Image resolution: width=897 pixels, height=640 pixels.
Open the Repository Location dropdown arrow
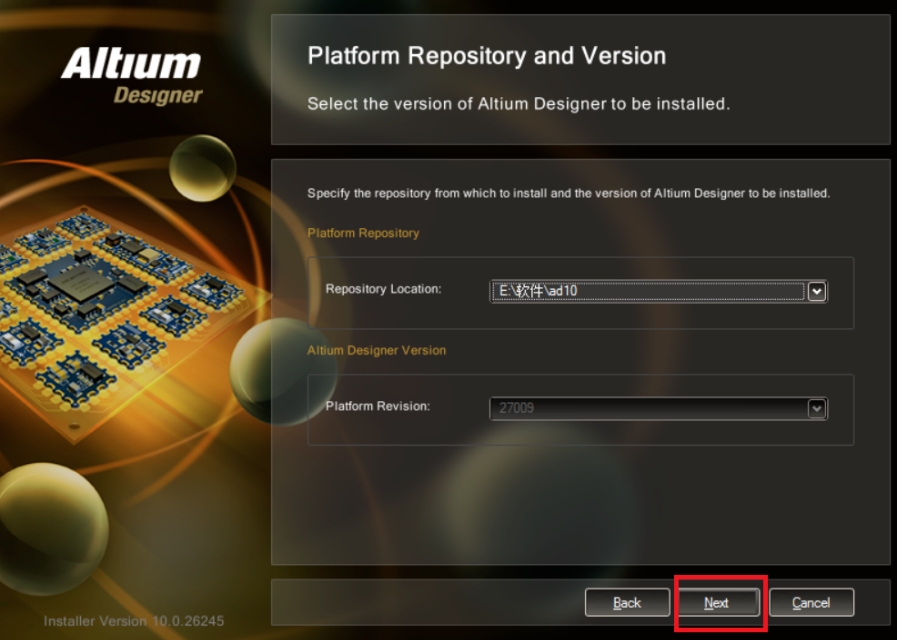pyautogui.click(x=818, y=292)
